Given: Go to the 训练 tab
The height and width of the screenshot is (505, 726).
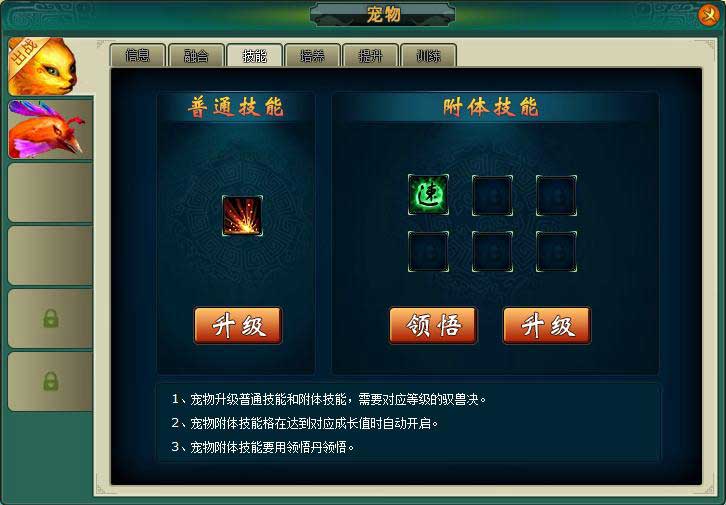Looking at the screenshot, I should (x=428, y=56).
